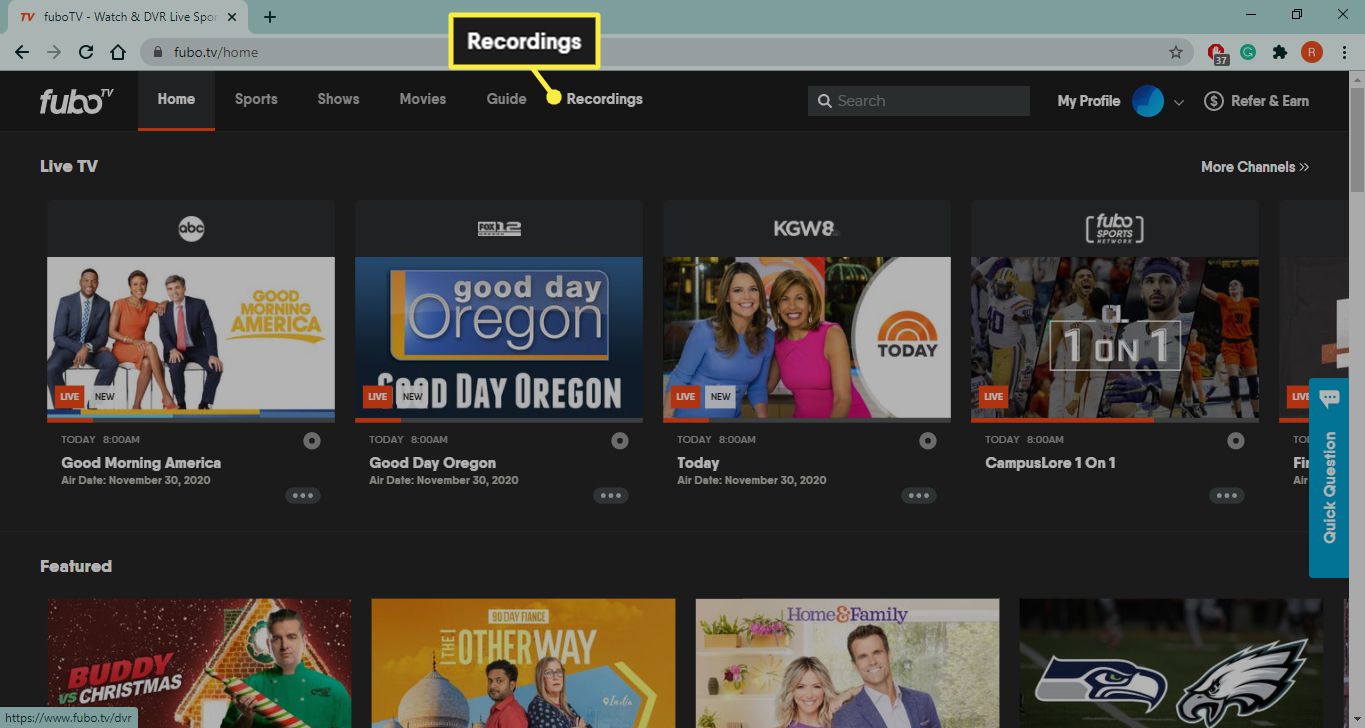This screenshot has height=728, width=1365.
Task: Click More Channels link
Action: point(1255,167)
